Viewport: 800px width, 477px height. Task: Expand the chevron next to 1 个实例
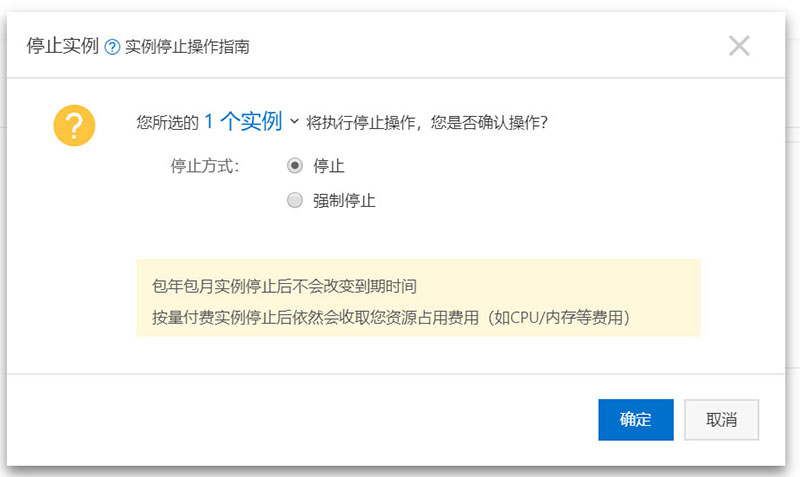(x=294, y=121)
